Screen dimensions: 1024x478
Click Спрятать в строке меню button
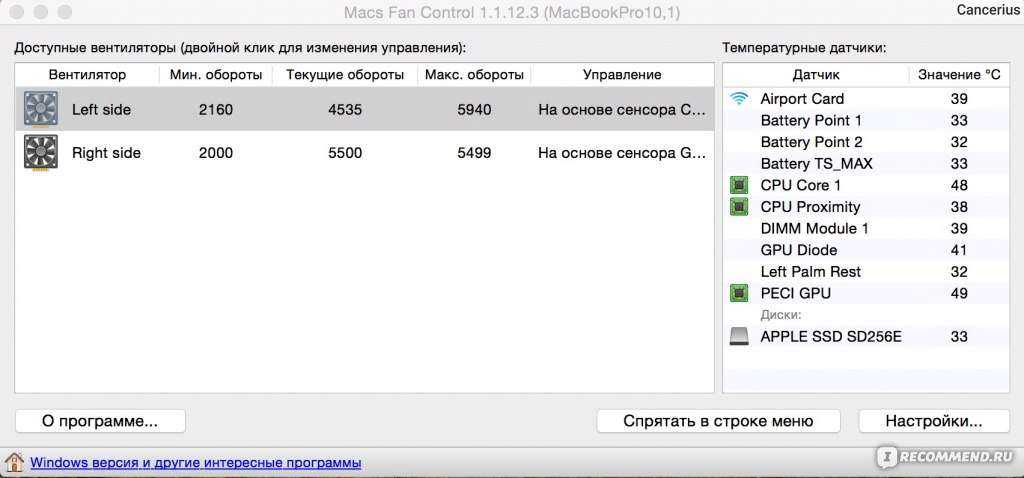pos(718,421)
